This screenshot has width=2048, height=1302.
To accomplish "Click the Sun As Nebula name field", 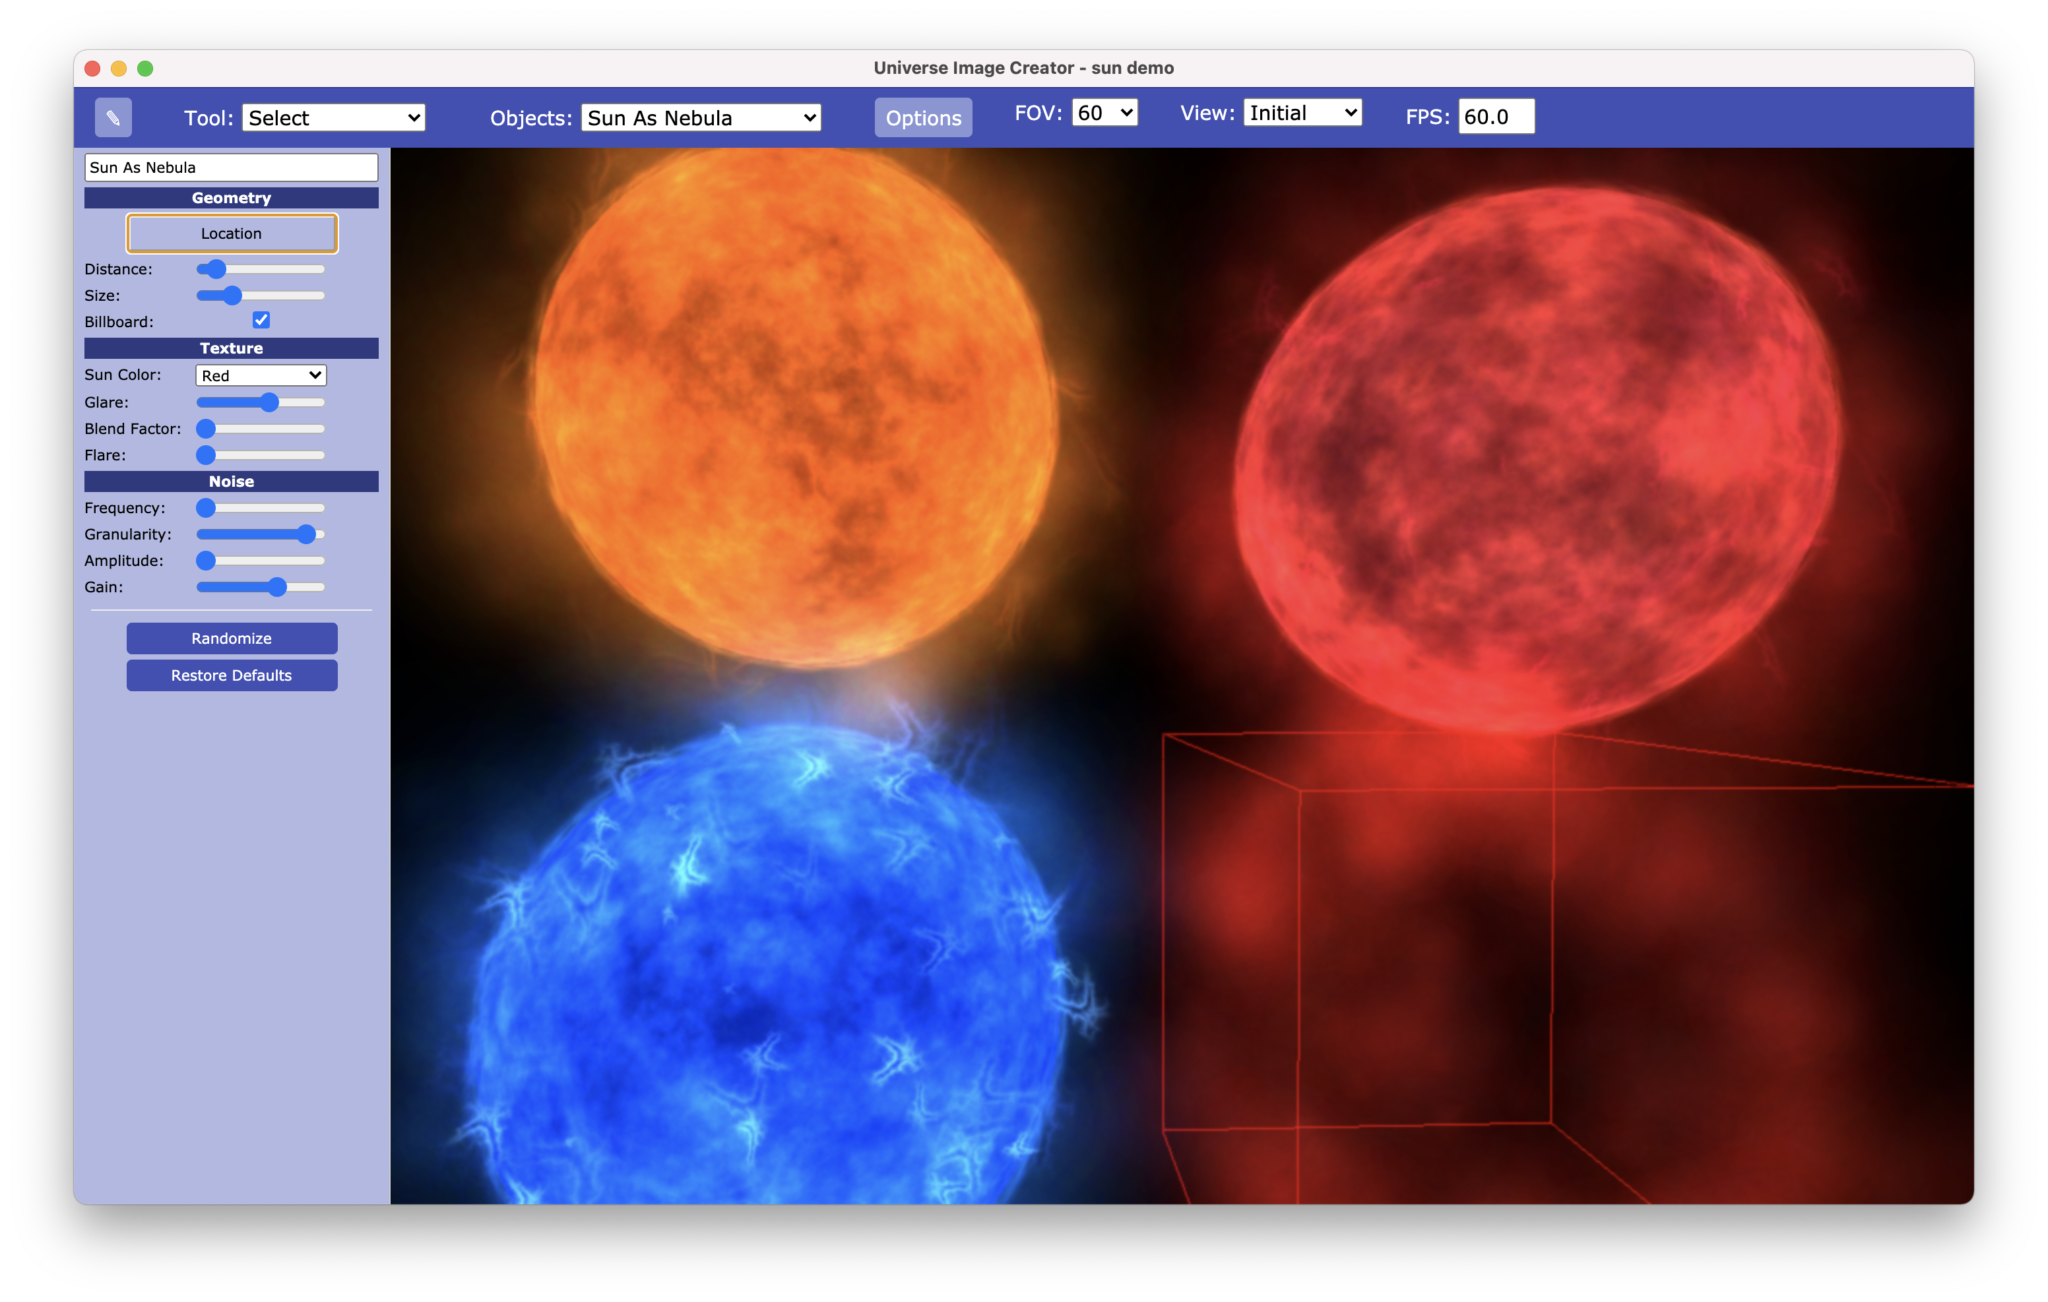I will (231, 167).
